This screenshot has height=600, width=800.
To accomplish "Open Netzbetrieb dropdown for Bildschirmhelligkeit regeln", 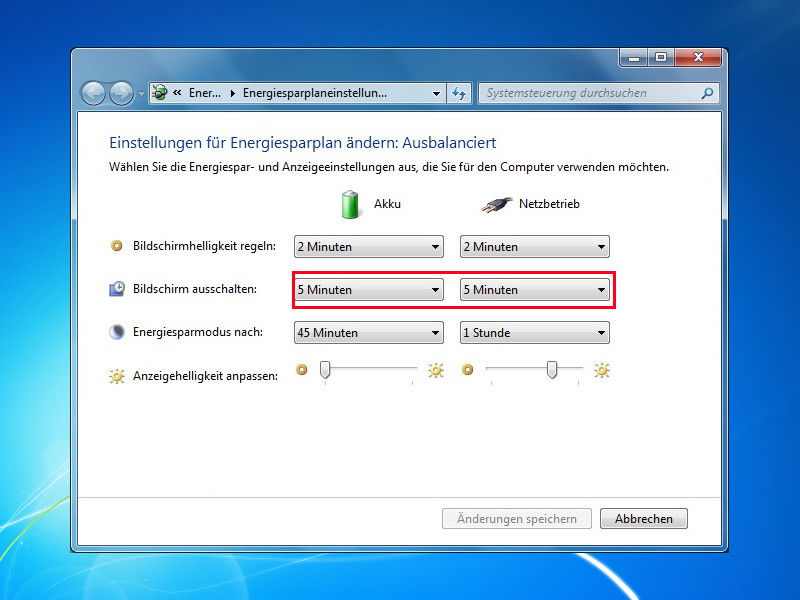I will pos(535,246).
